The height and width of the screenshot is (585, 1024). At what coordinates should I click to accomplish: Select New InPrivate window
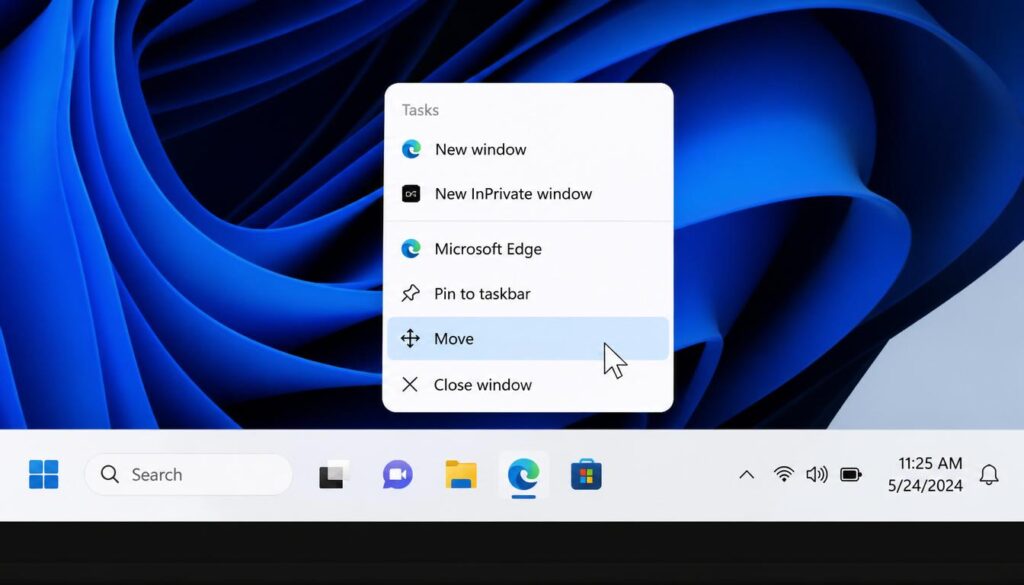coord(528,194)
